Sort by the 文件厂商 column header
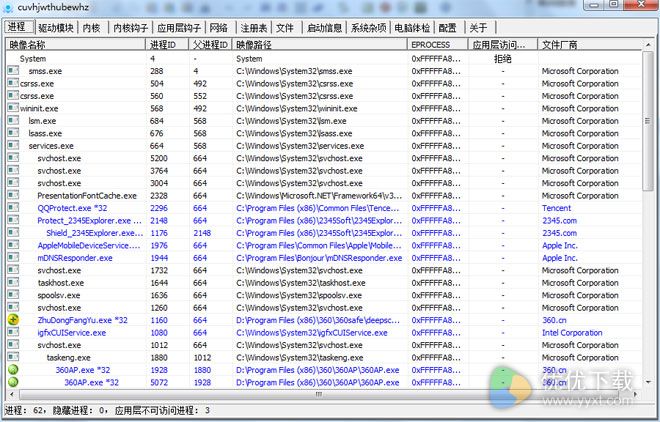The image size is (660, 422). click(589, 44)
